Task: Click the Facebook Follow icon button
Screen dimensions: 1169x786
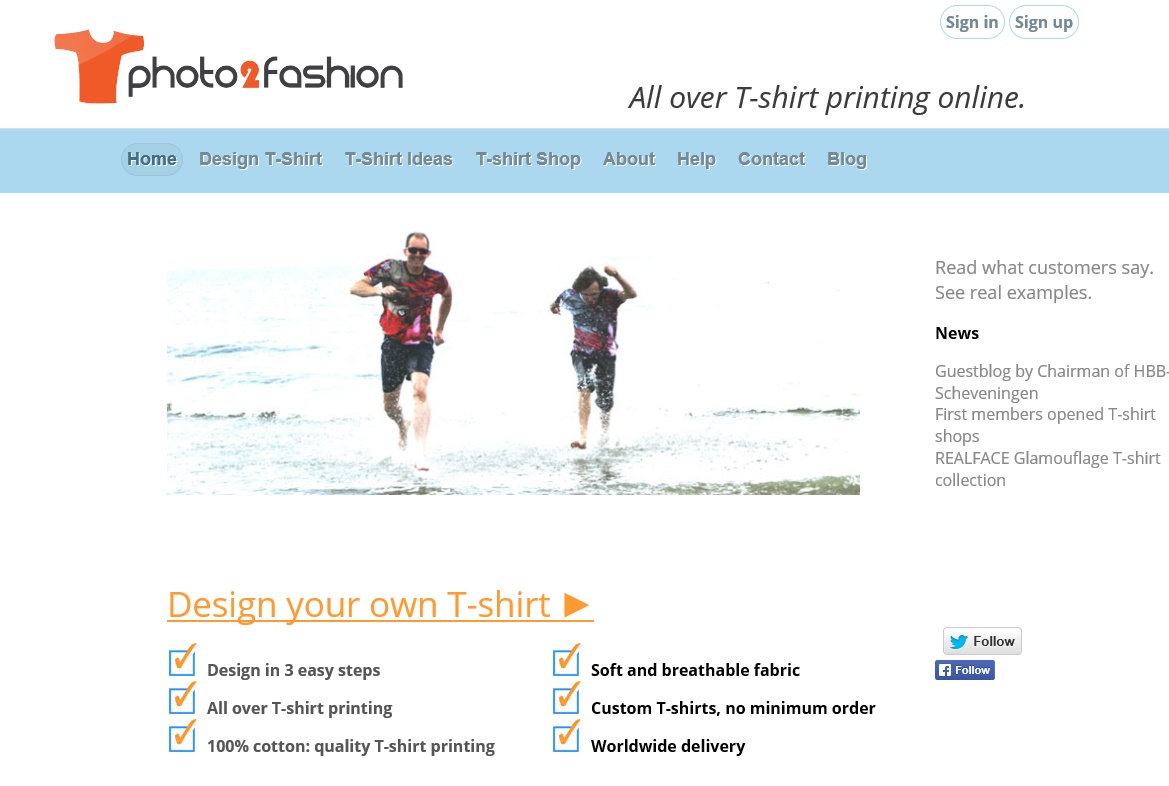Action: pos(965,670)
